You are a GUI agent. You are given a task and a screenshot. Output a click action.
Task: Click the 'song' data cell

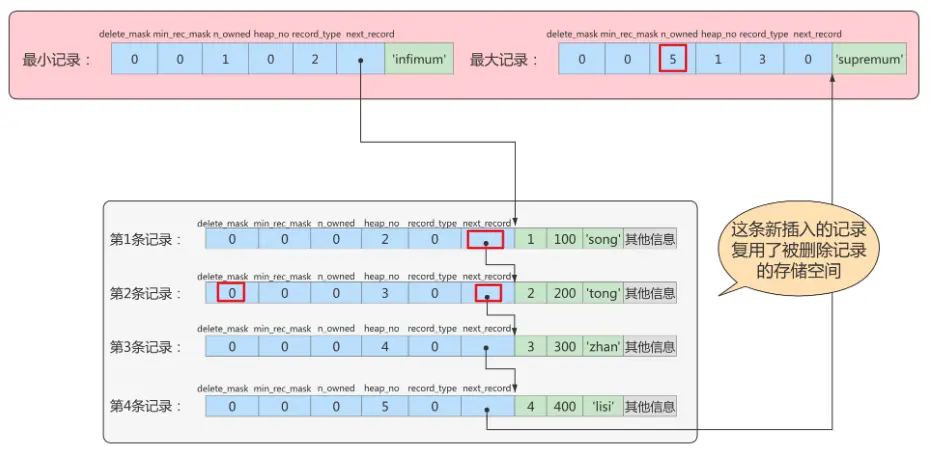(x=603, y=240)
